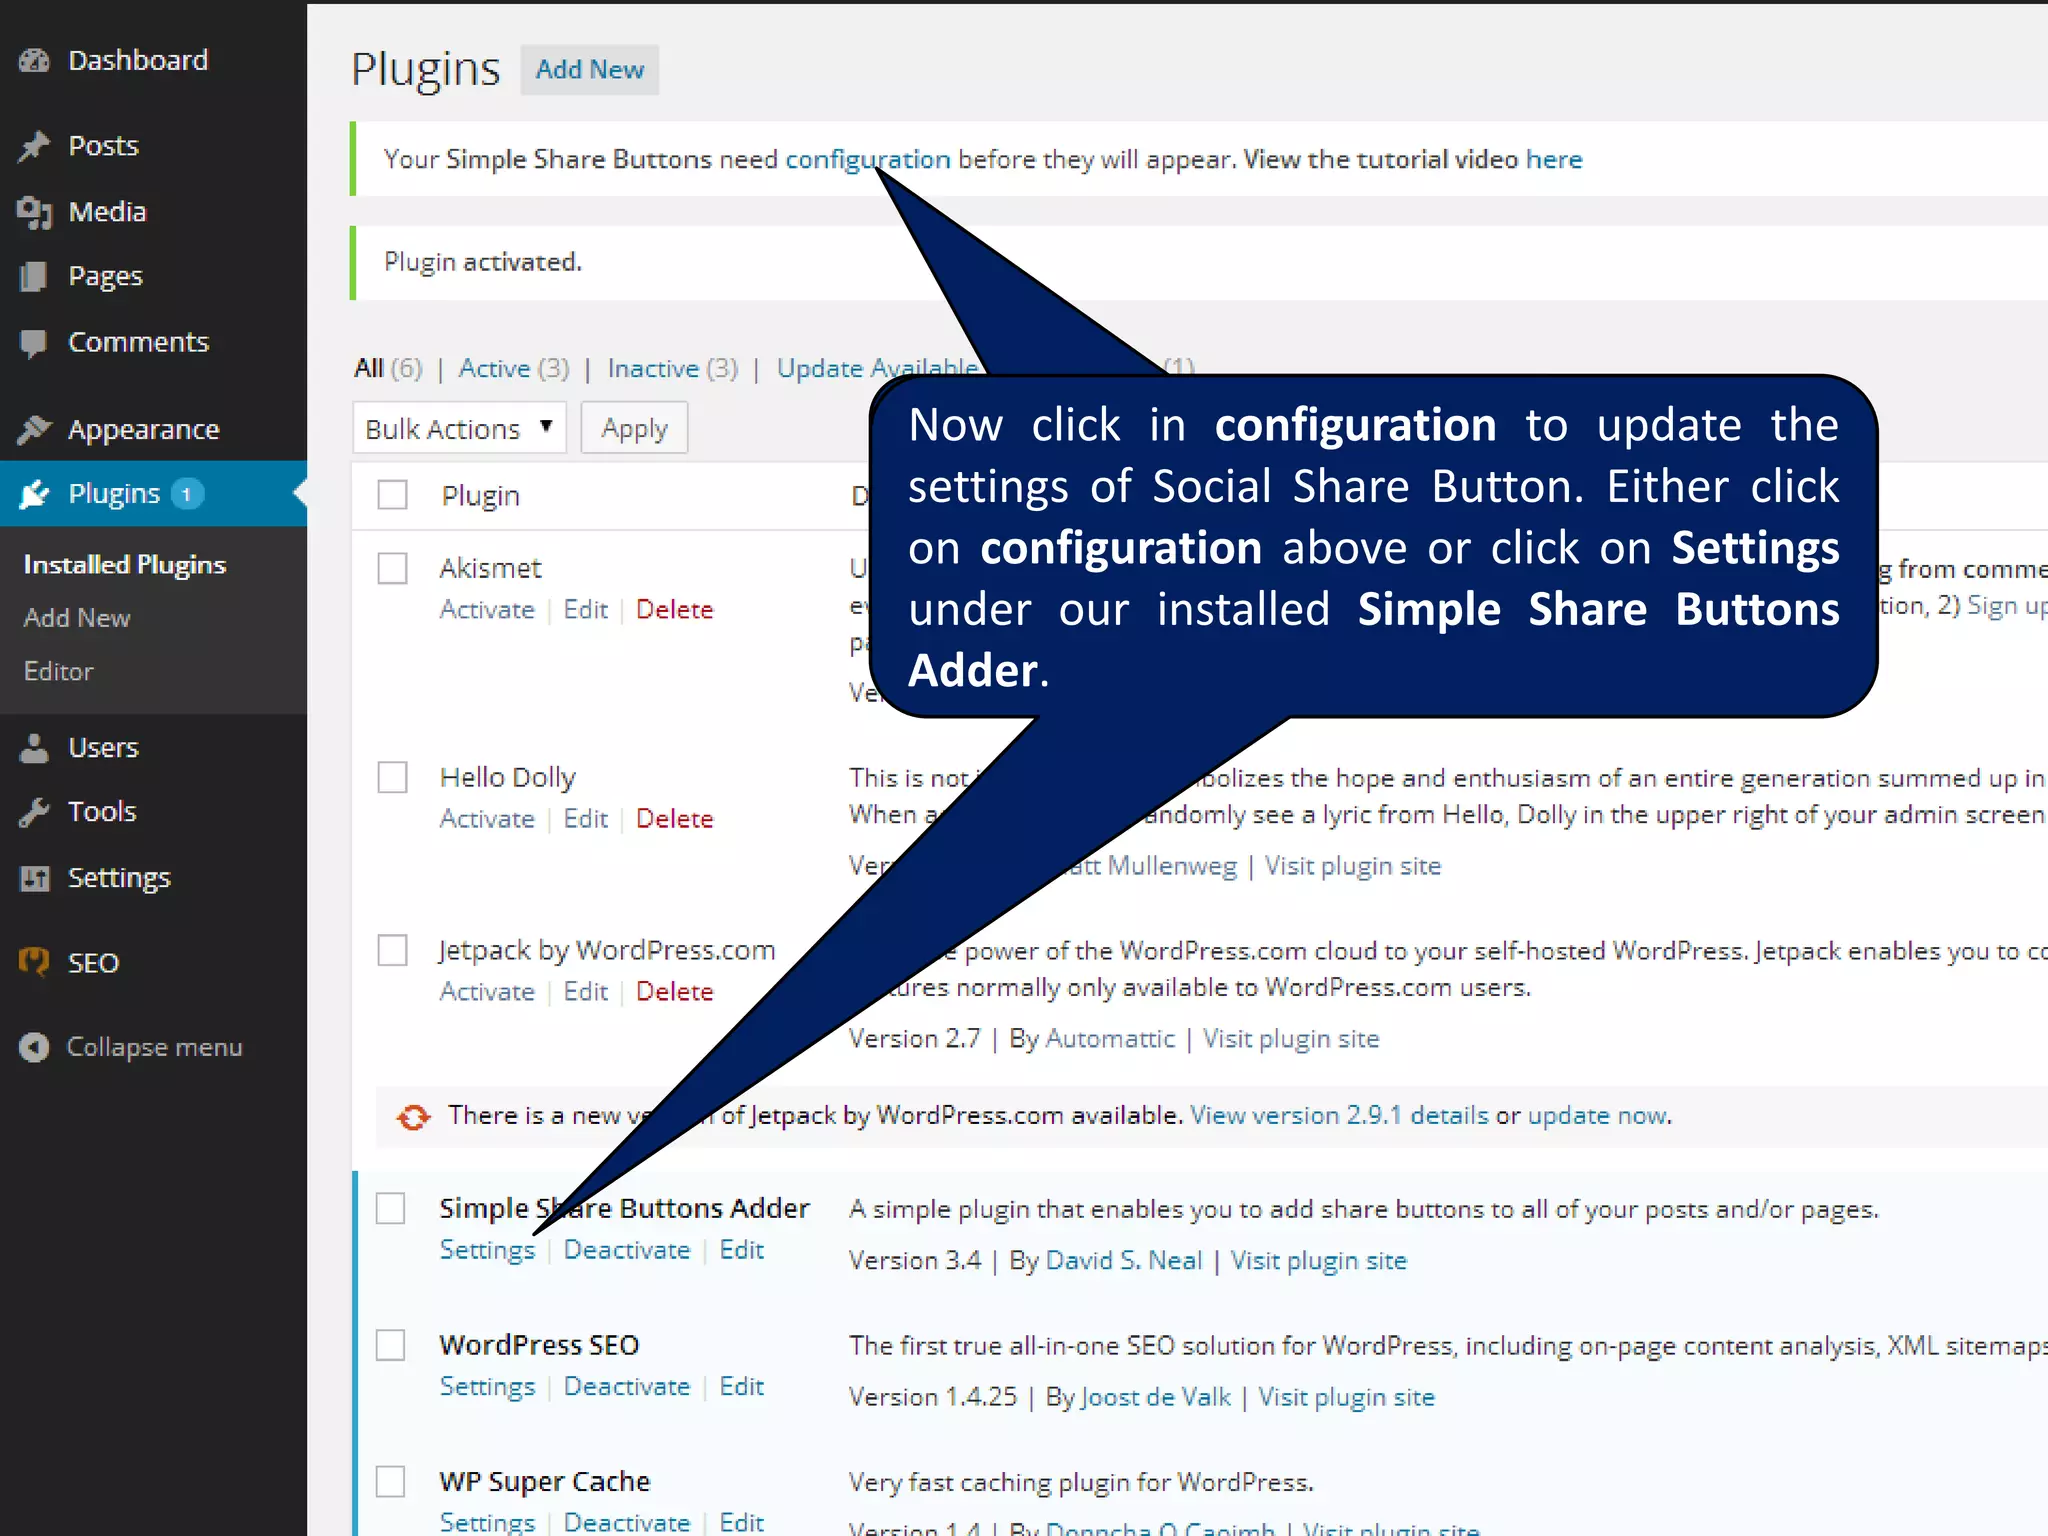Image resolution: width=2048 pixels, height=1536 pixels.
Task: Click View version 2.9.1 details link
Action: click(1339, 1116)
